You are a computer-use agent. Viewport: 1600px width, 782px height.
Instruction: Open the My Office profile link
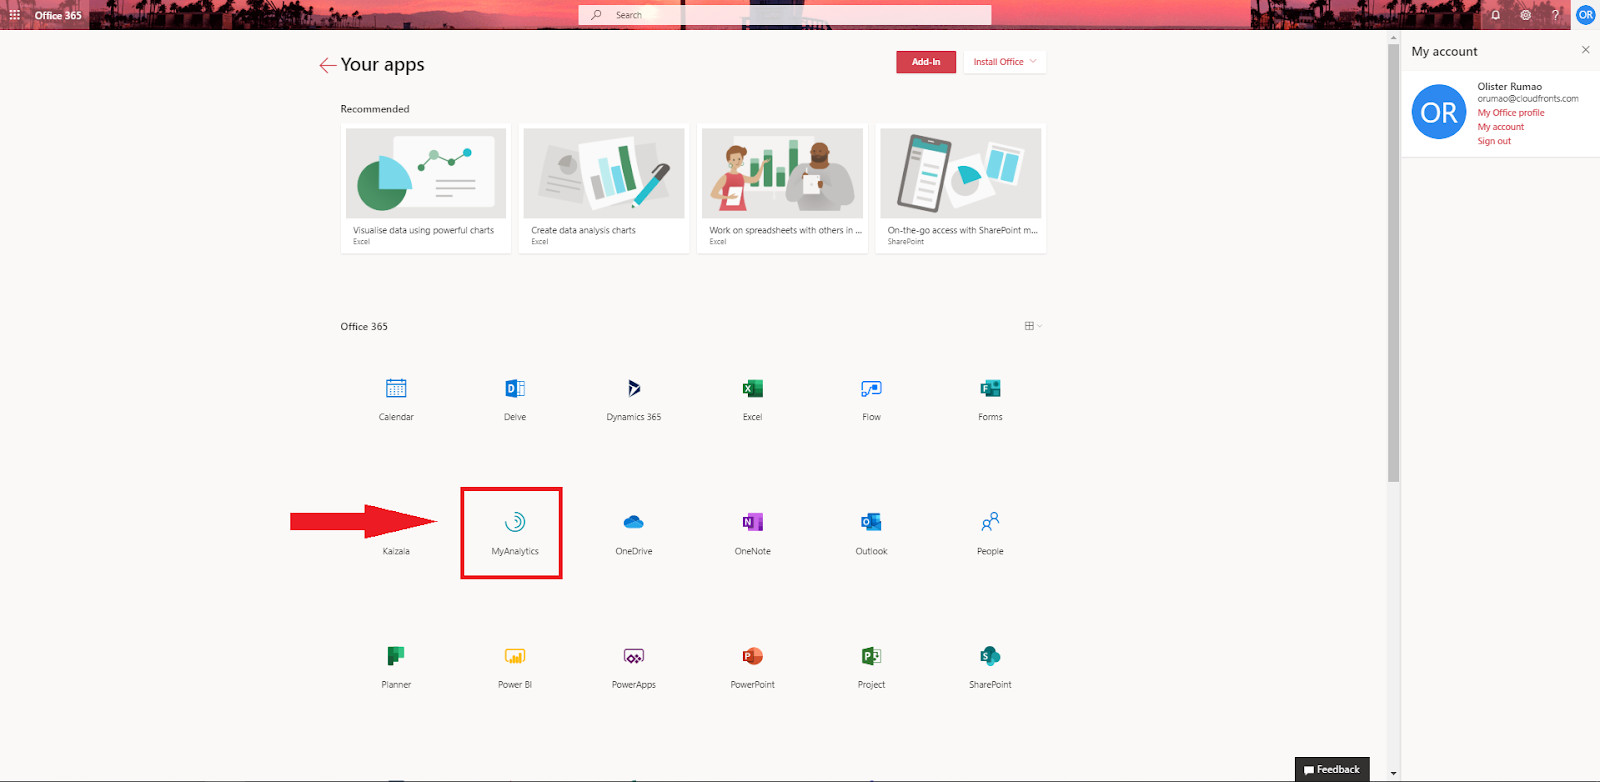[1511, 113]
